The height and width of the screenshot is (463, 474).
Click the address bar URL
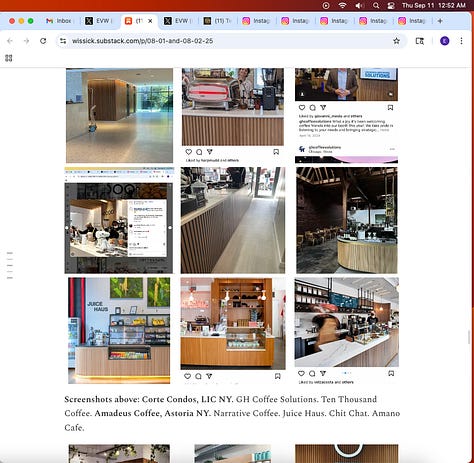point(142,41)
